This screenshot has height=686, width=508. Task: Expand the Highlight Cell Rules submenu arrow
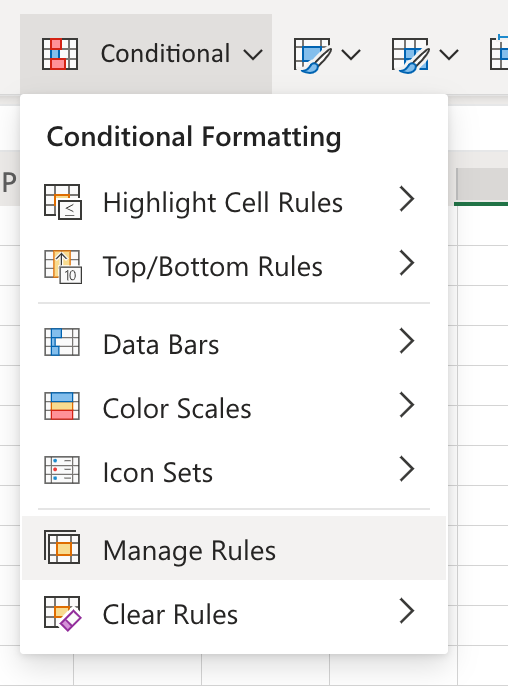click(407, 199)
